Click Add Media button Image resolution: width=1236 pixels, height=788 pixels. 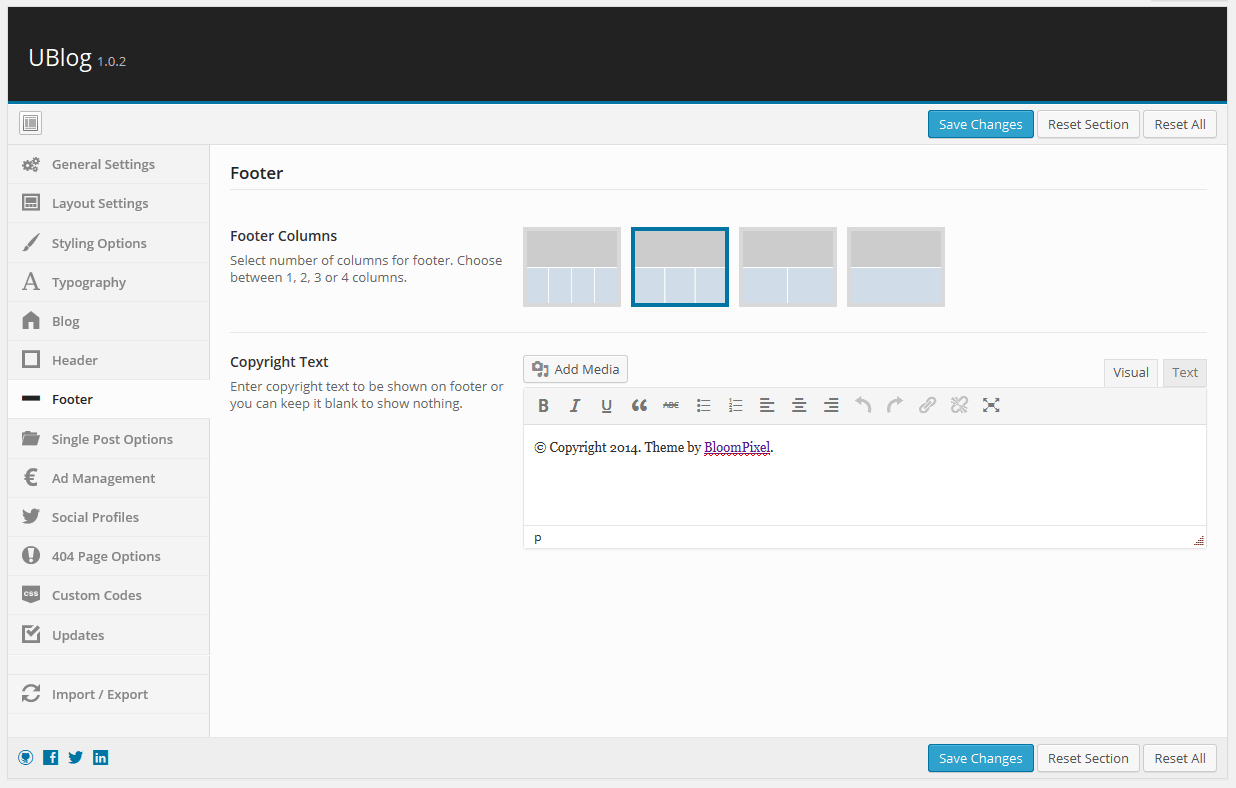pos(575,369)
